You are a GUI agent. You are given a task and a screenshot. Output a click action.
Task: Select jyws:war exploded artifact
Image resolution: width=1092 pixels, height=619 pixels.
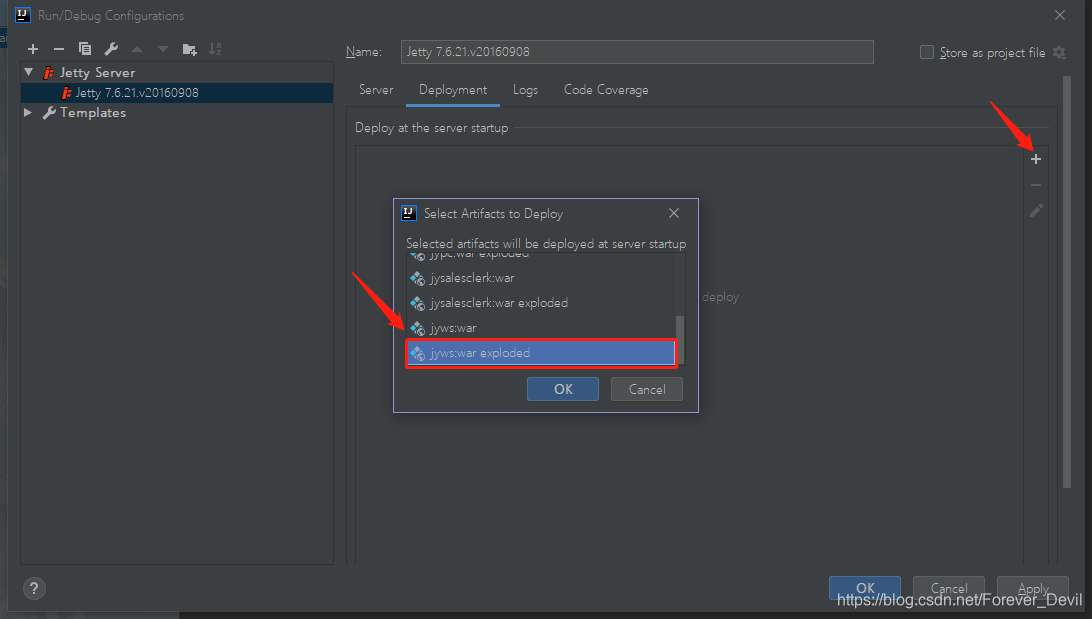541,353
